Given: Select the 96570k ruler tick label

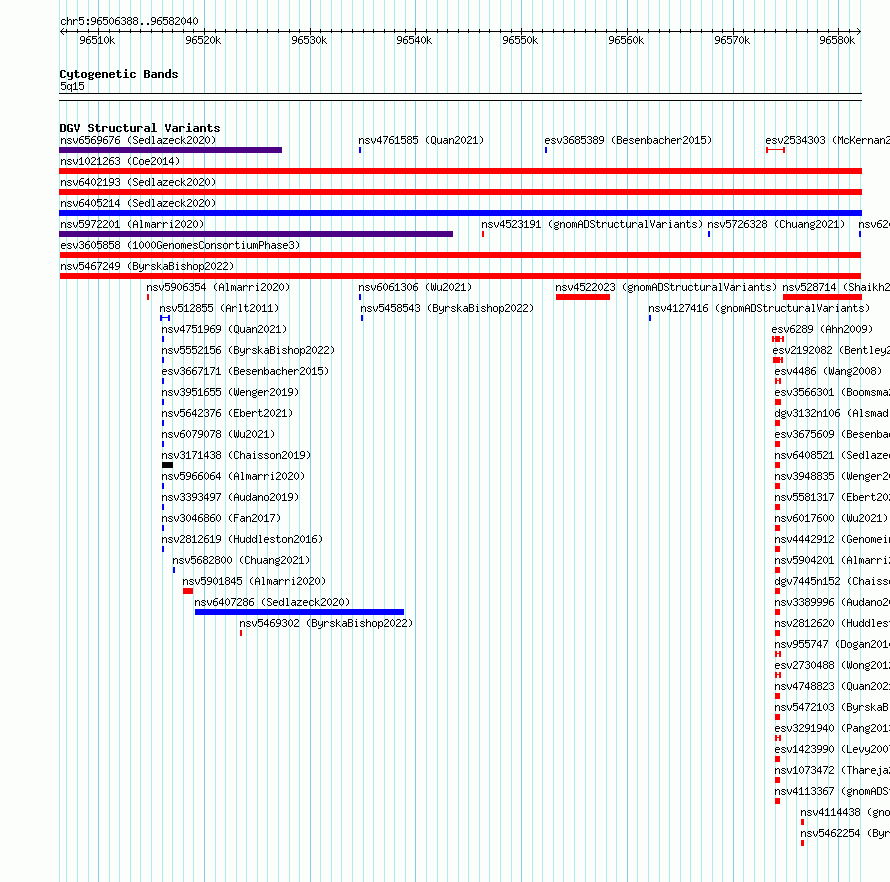Looking at the screenshot, I should (732, 40).
